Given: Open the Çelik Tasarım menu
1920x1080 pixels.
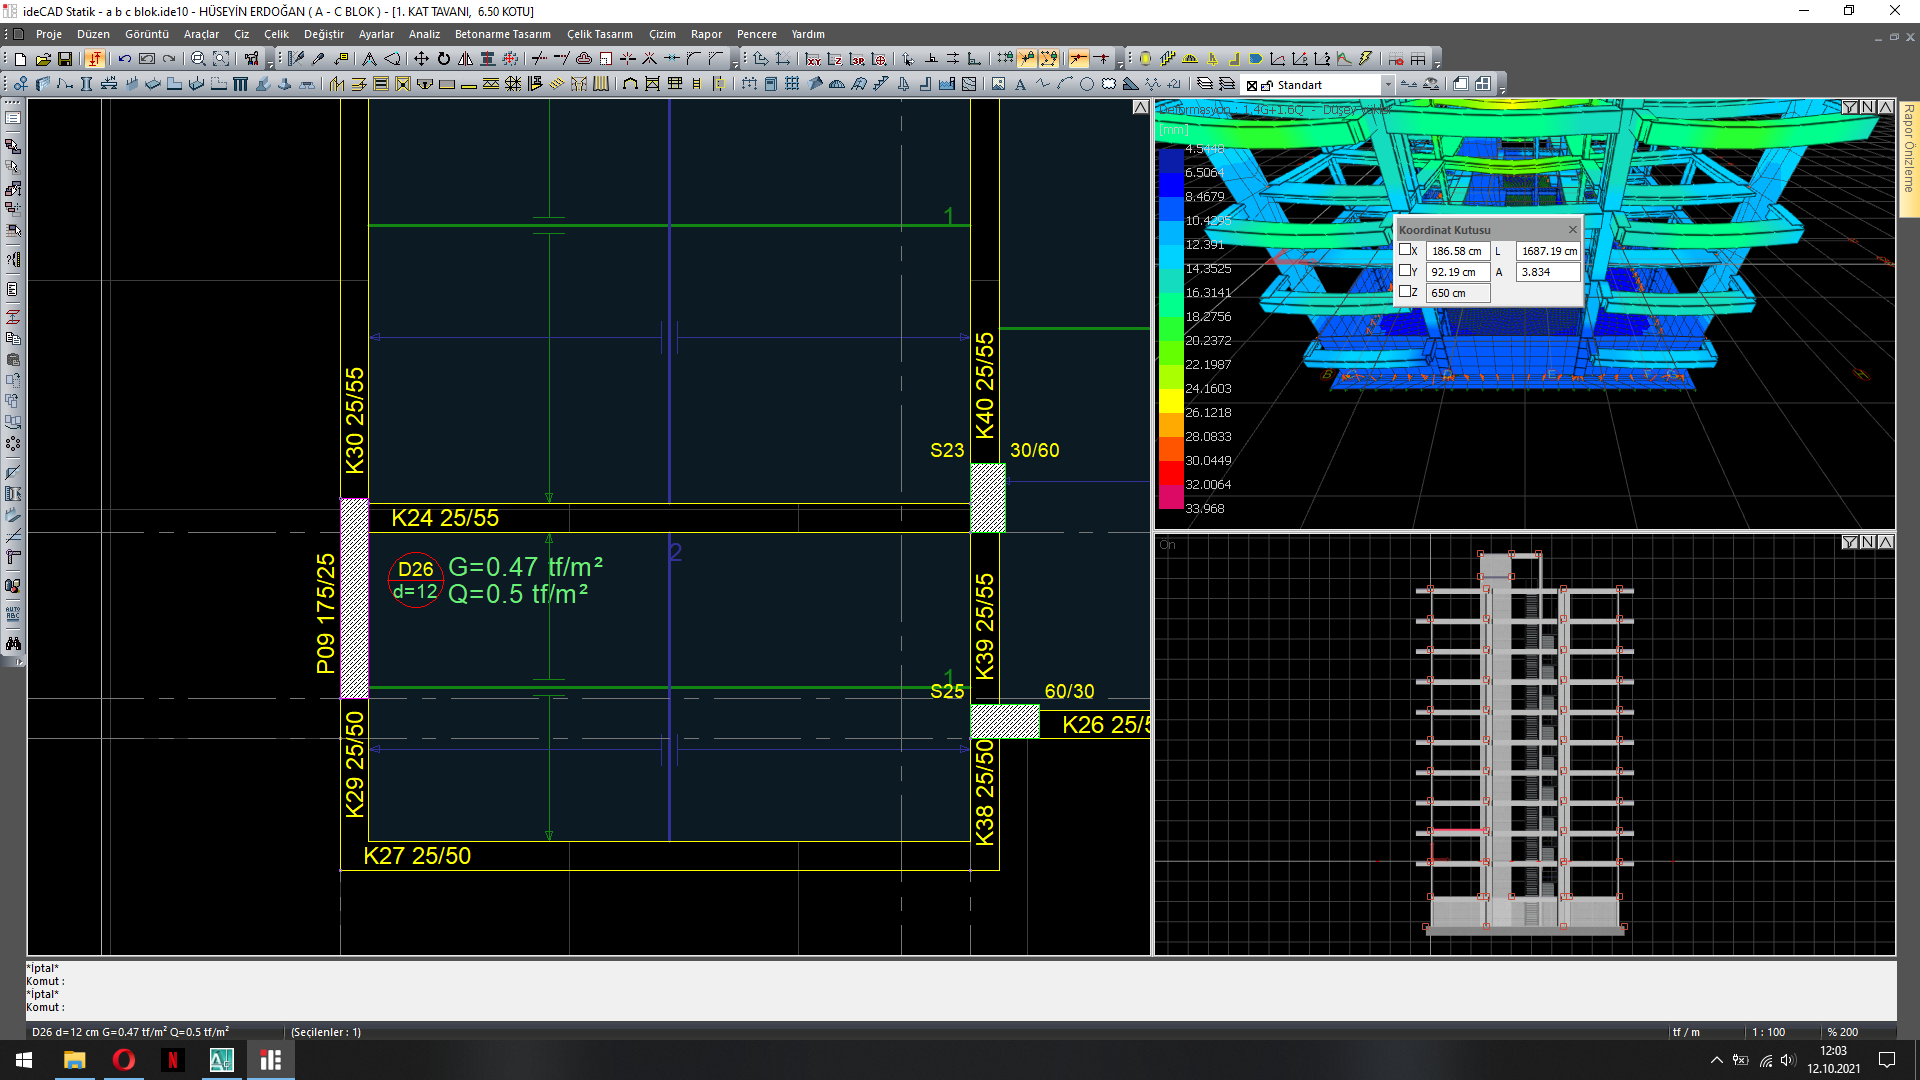Looking at the screenshot, I should 600,34.
